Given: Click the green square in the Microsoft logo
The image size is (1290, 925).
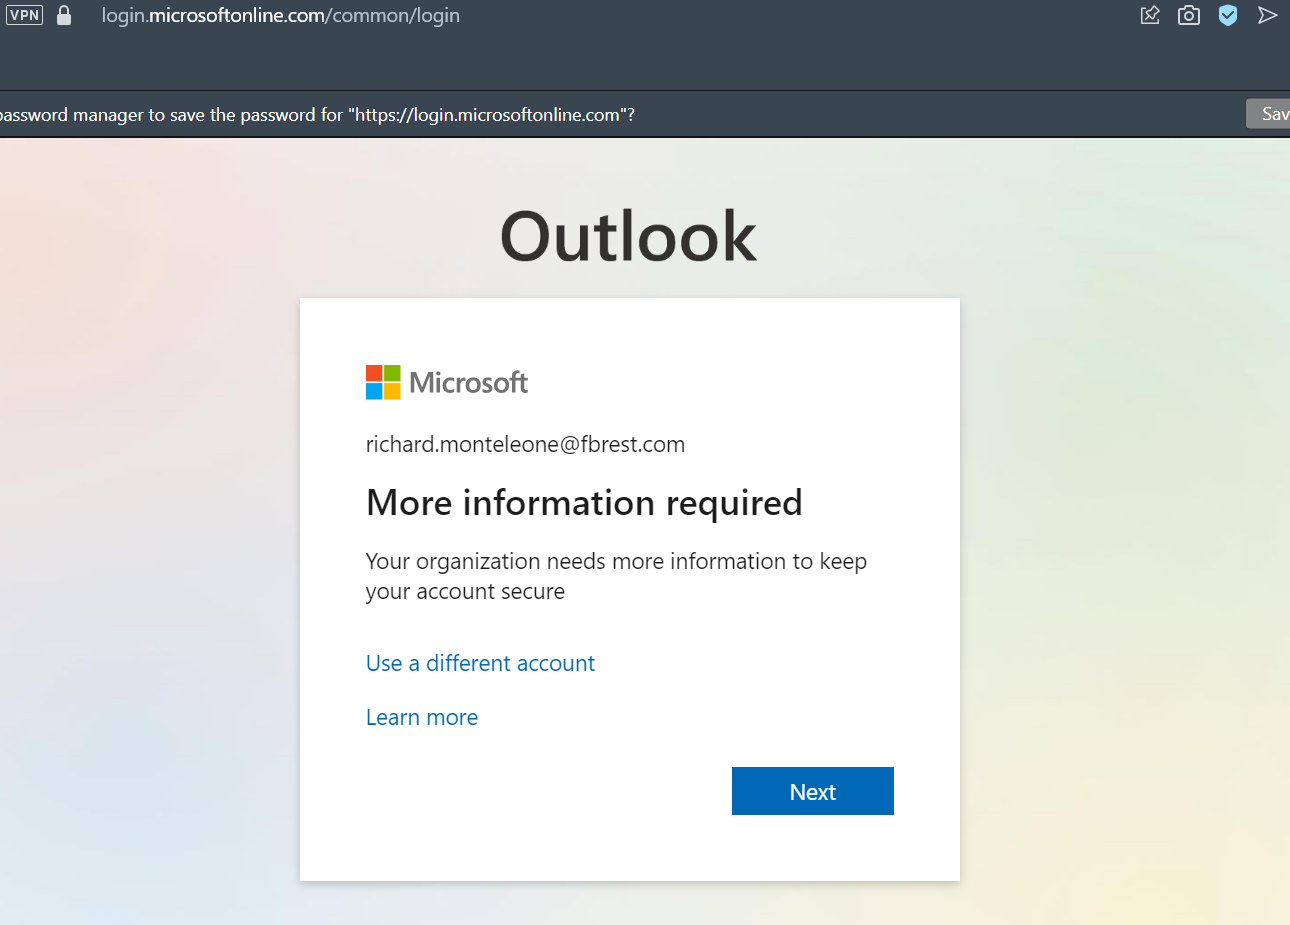Looking at the screenshot, I should coord(392,373).
